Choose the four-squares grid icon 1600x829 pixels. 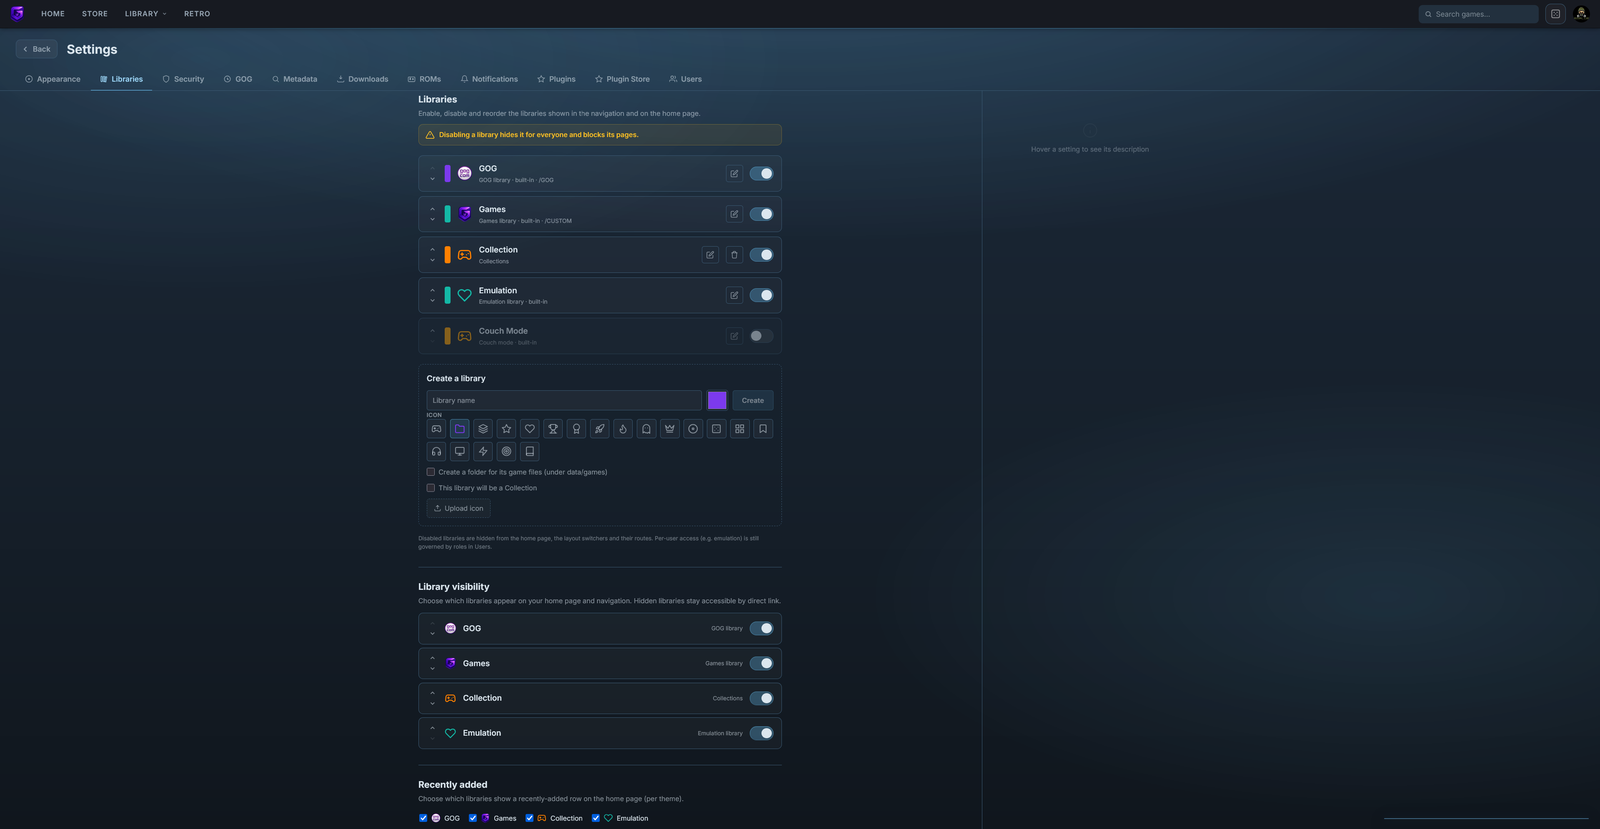click(x=740, y=429)
